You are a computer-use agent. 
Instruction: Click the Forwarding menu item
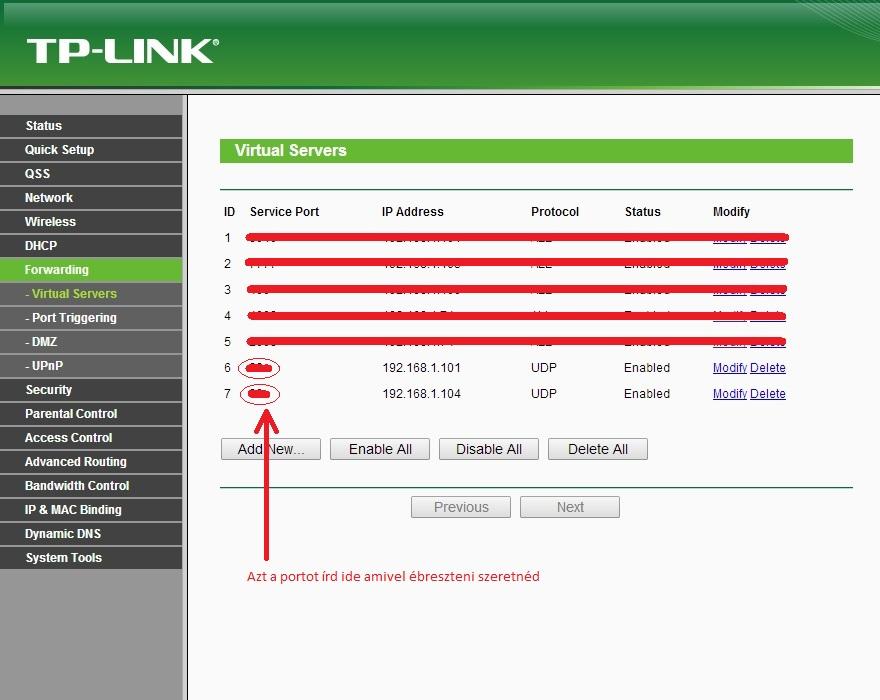(x=91, y=270)
